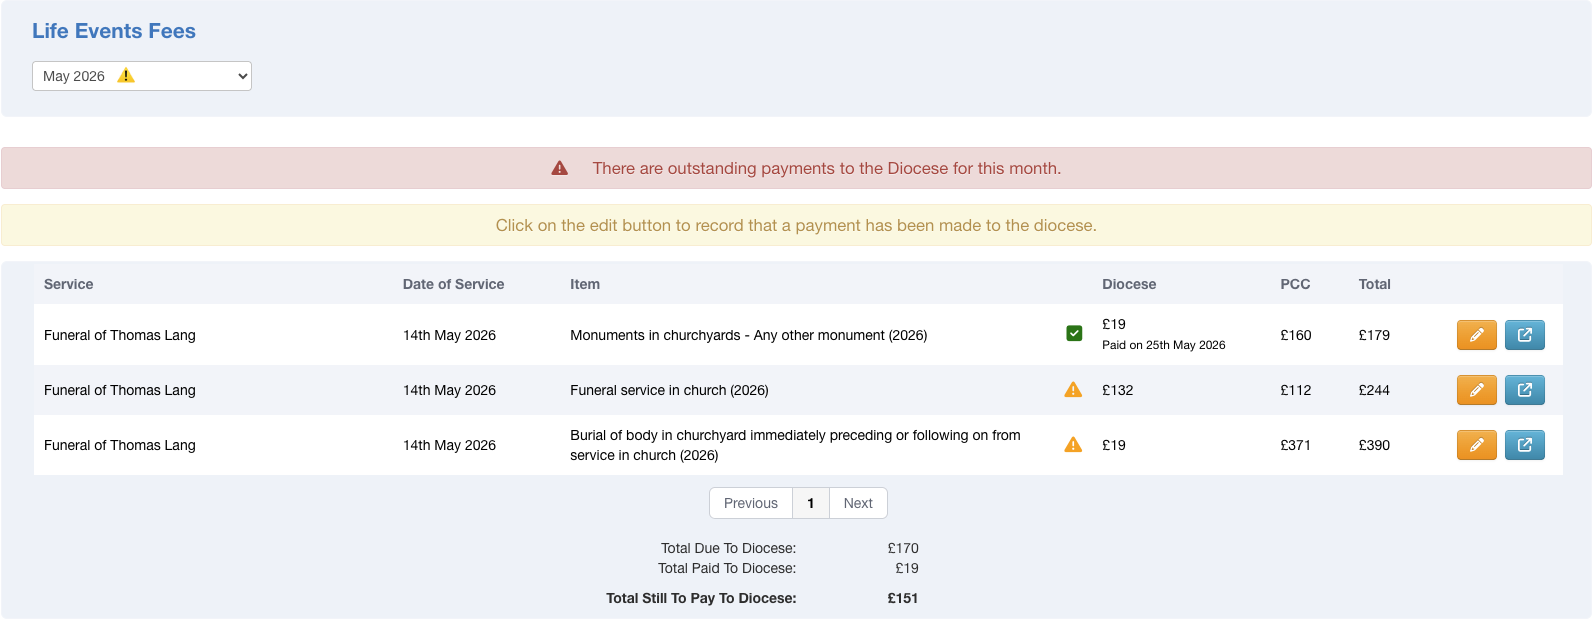Viewport: 1593px width, 621px height.
Task: Select page 1 in the pagination
Action: (x=811, y=503)
